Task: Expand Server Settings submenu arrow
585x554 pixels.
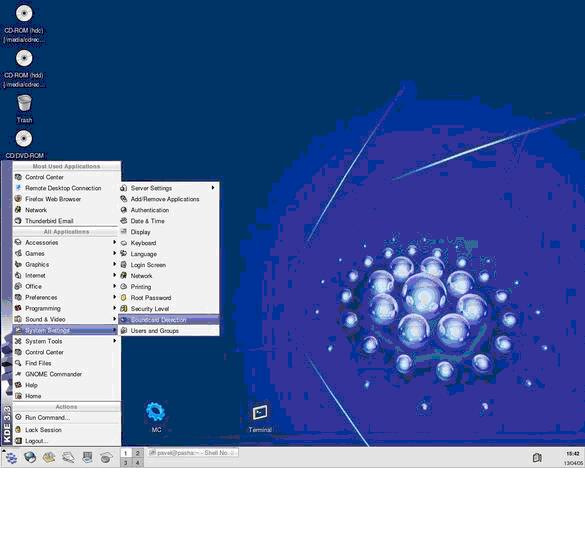Action: [x=213, y=188]
